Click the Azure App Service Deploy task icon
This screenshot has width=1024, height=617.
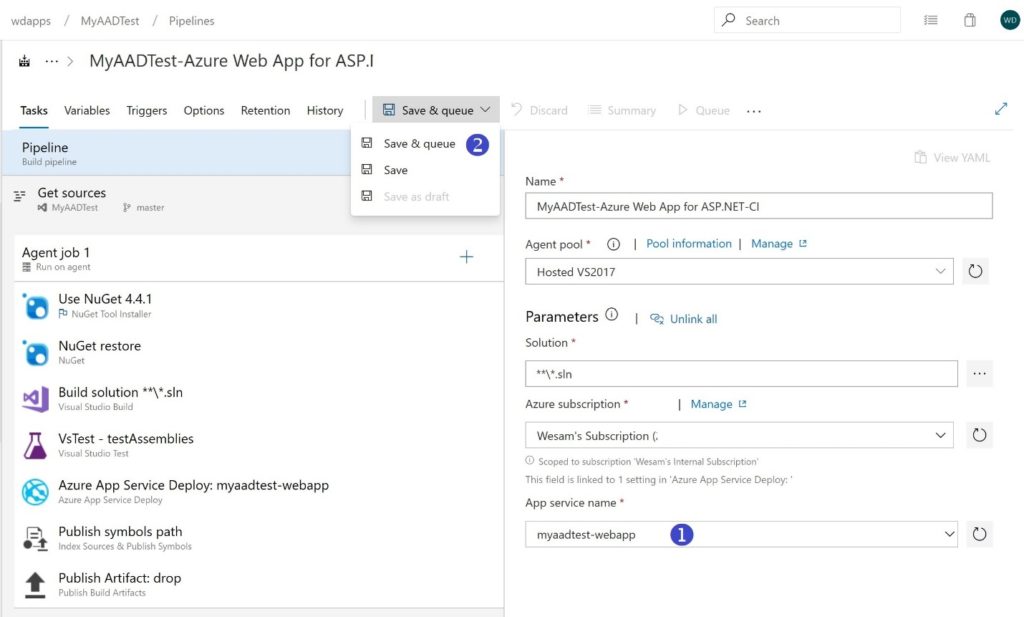tap(36, 492)
